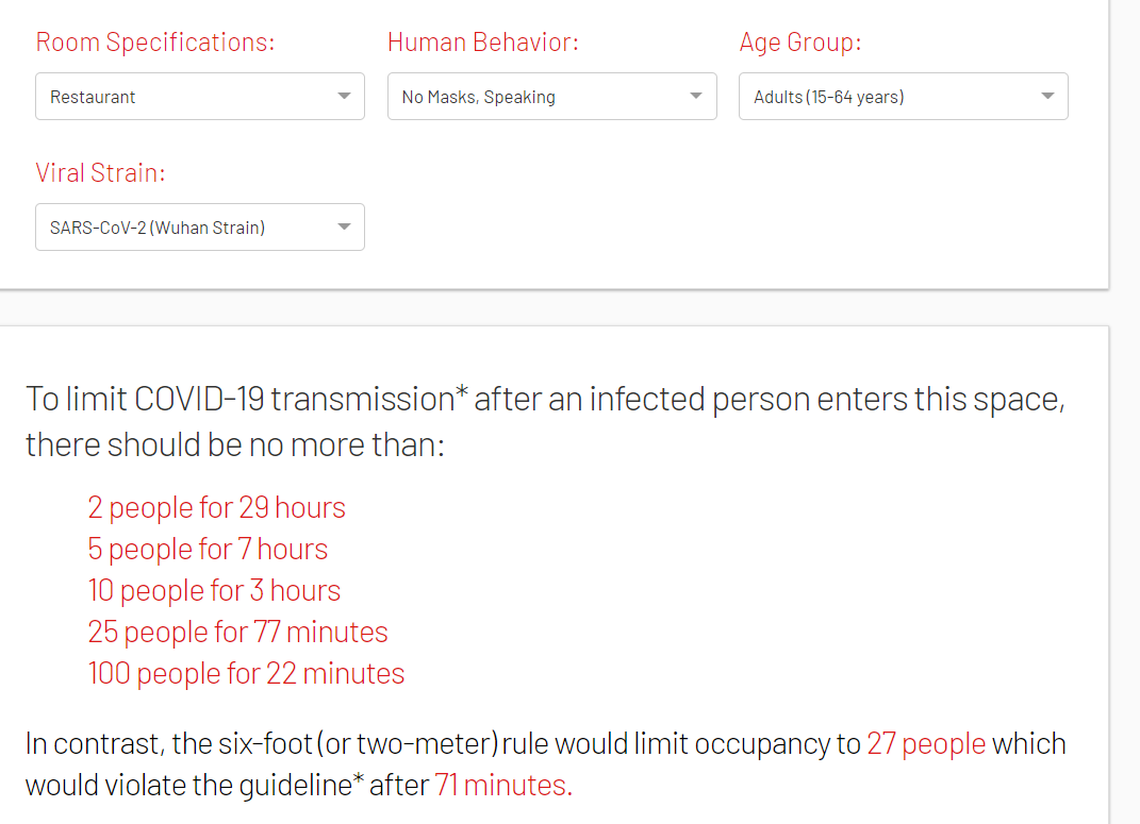The height and width of the screenshot is (824, 1140).
Task: Click the 'Viral Strain:' heading
Action: pyautogui.click(x=100, y=172)
